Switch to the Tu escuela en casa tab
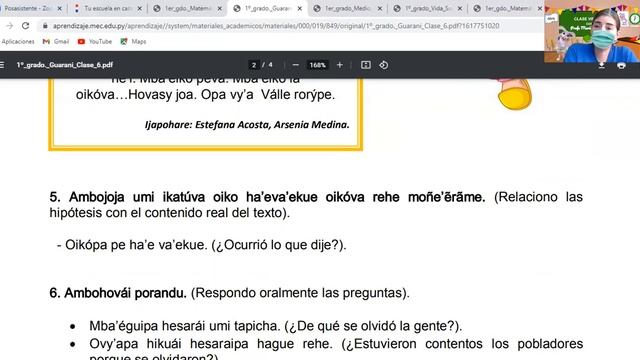The width and height of the screenshot is (640, 360). pyautogui.click(x=107, y=8)
